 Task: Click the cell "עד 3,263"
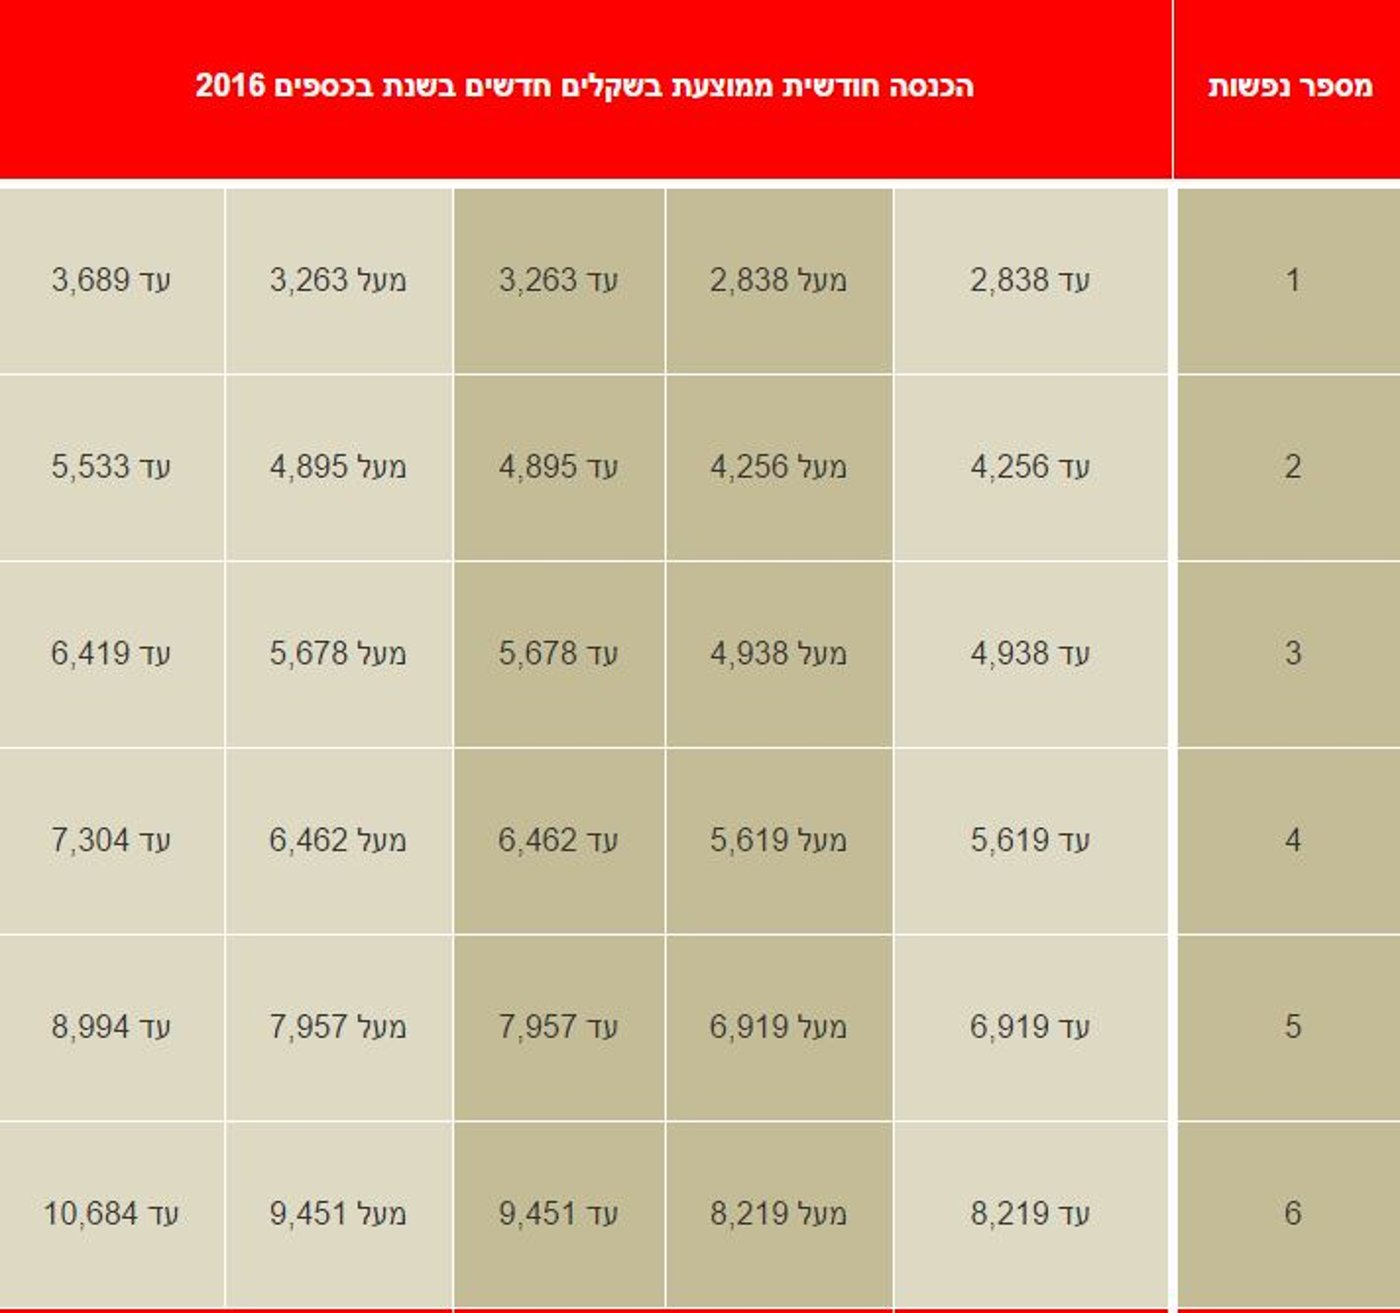pyautogui.click(x=559, y=281)
